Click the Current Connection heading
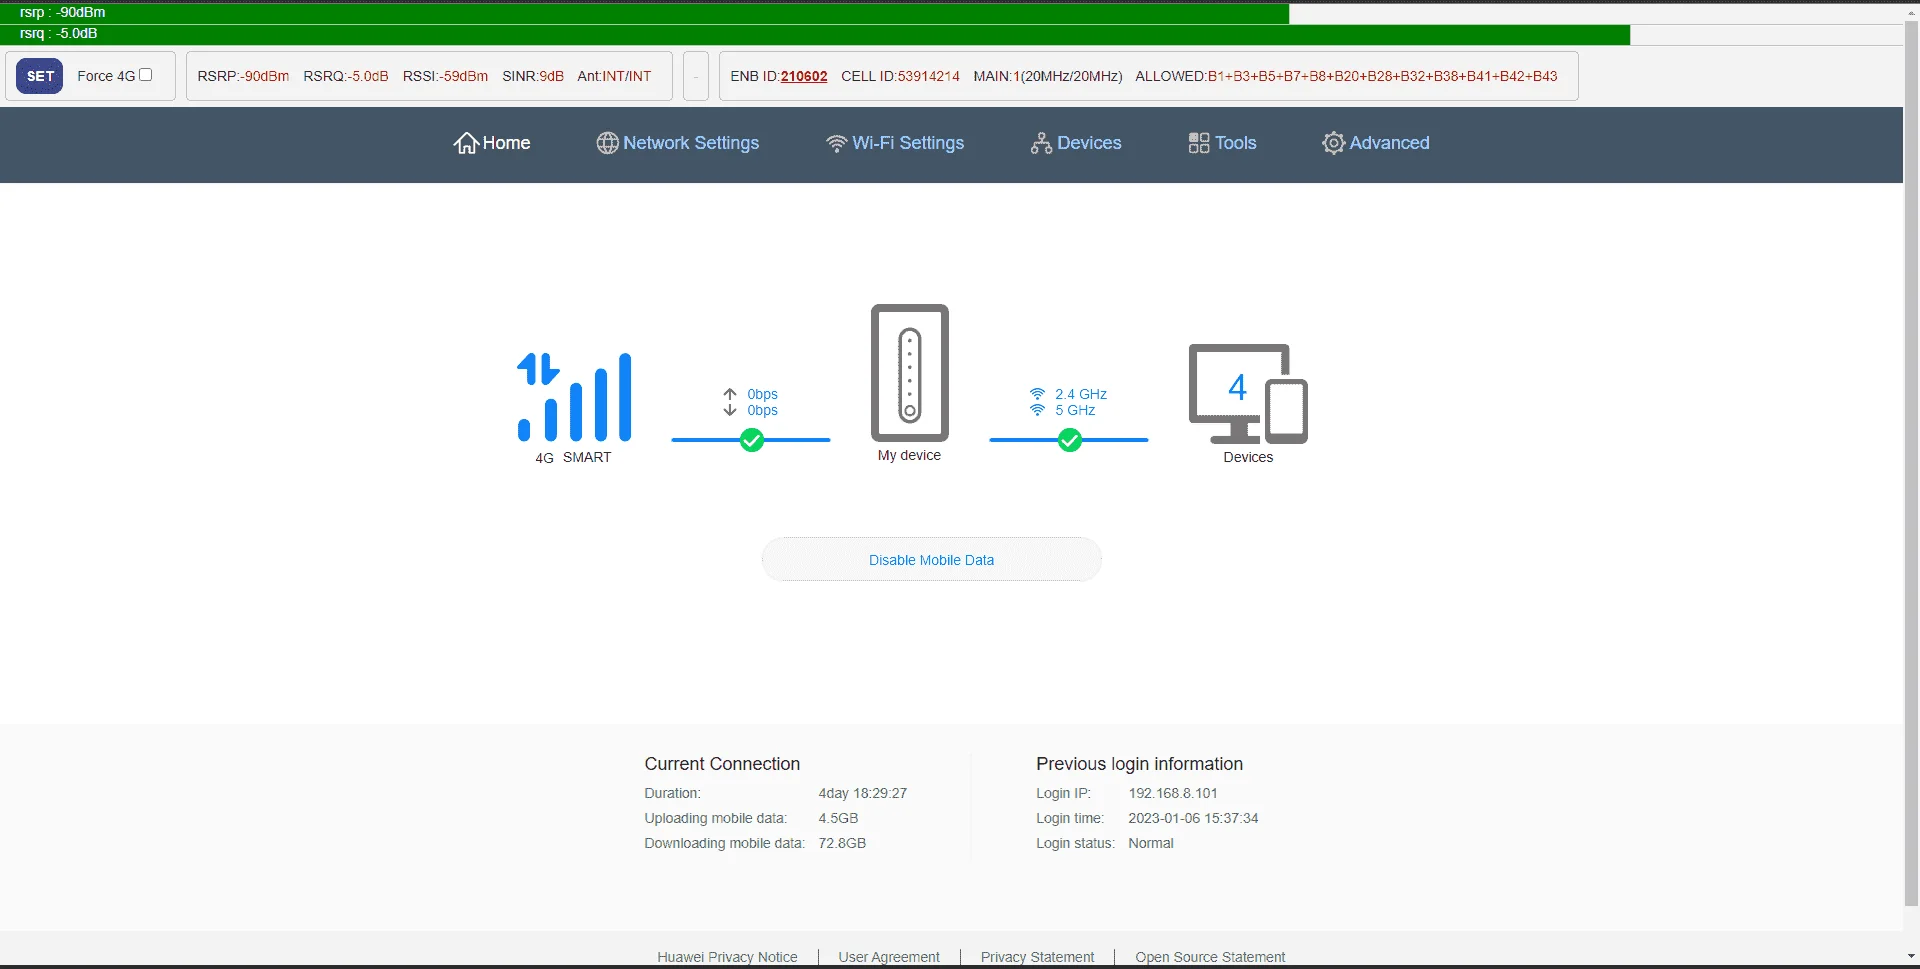Viewport: 1920px width, 969px height. pos(722,764)
